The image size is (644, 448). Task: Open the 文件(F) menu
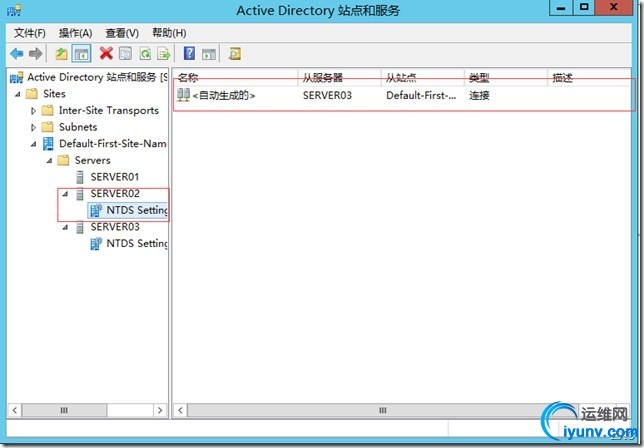tap(30, 33)
